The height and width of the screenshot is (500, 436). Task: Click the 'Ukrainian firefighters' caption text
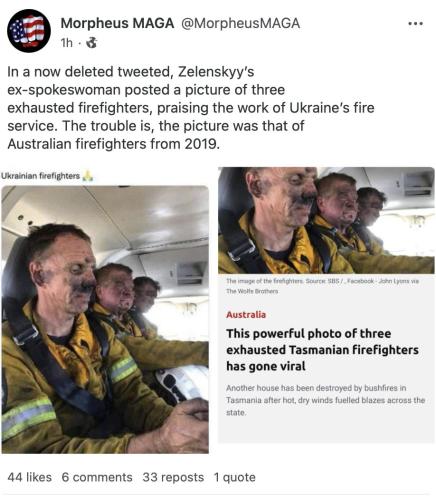point(41,176)
